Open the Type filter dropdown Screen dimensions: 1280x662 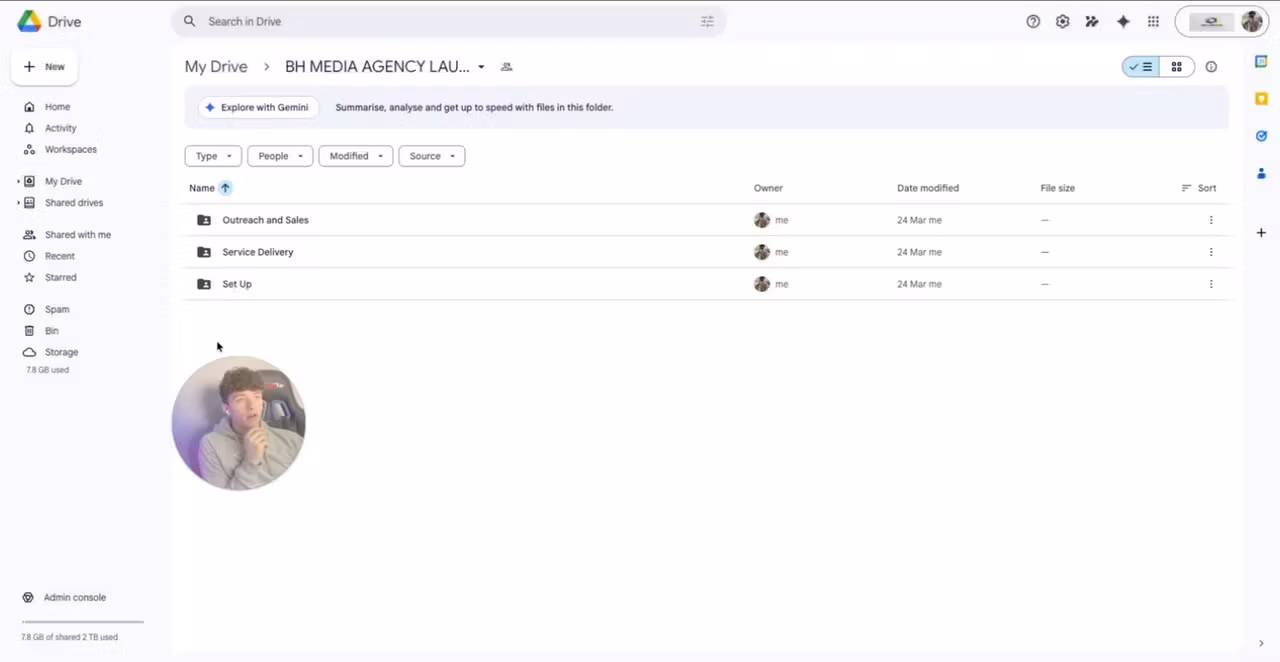(x=212, y=155)
